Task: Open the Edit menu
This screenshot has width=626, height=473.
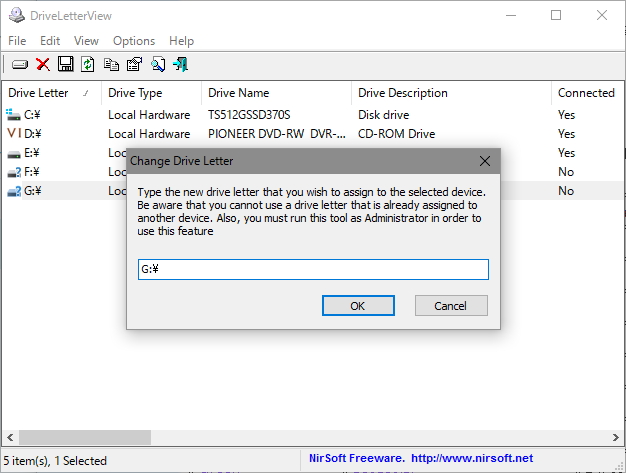Action: click(x=50, y=41)
